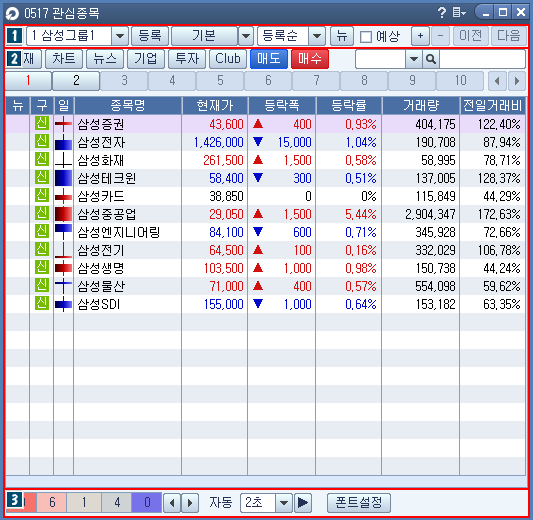Click the minus remove button in toolbar
This screenshot has width=533, height=520.
pos(440,36)
